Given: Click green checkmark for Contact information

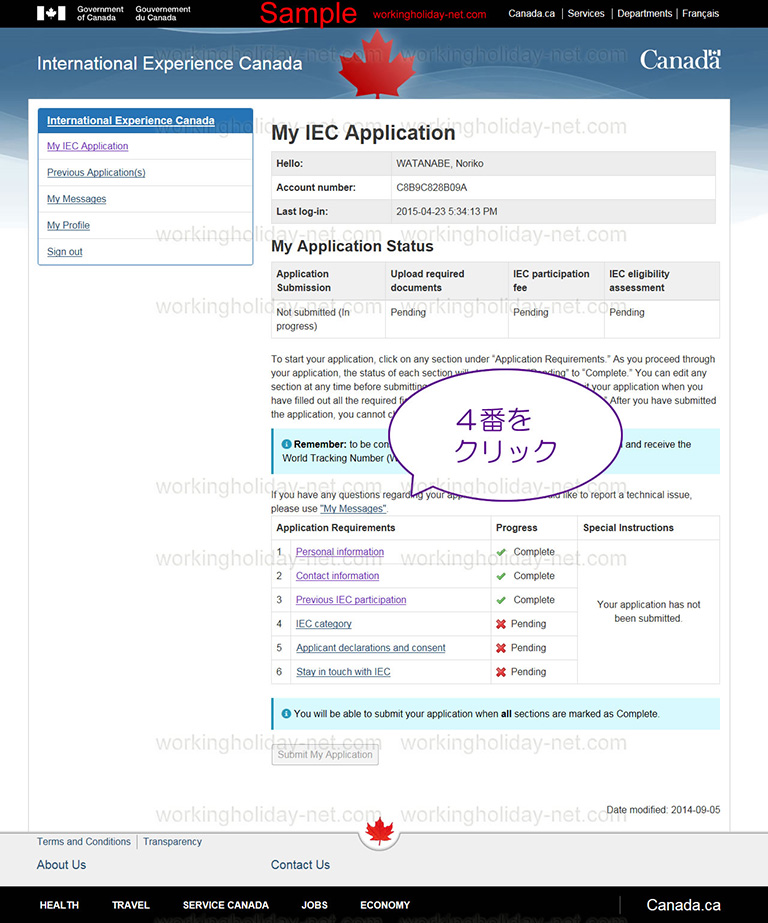Looking at the screenshot, I should [x=501, y=576].
